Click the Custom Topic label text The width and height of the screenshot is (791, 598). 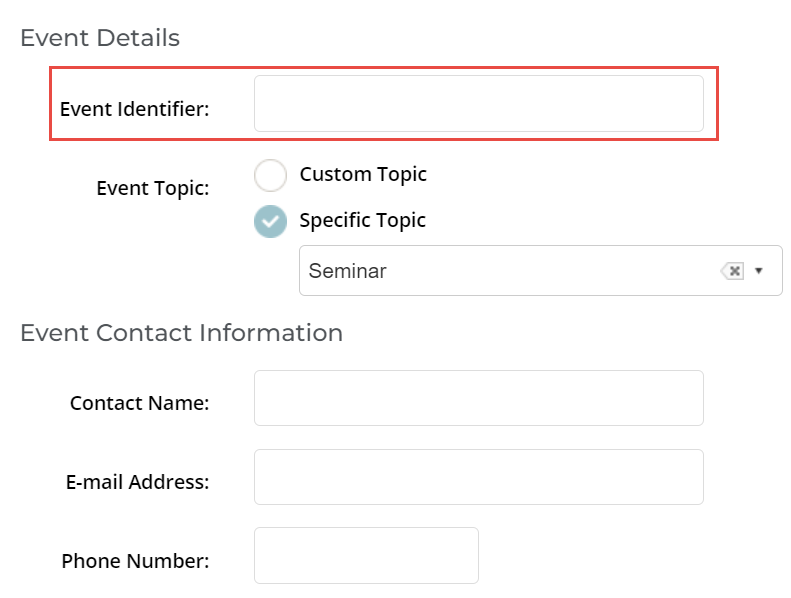pyautogui.click(x=363, y=175)
